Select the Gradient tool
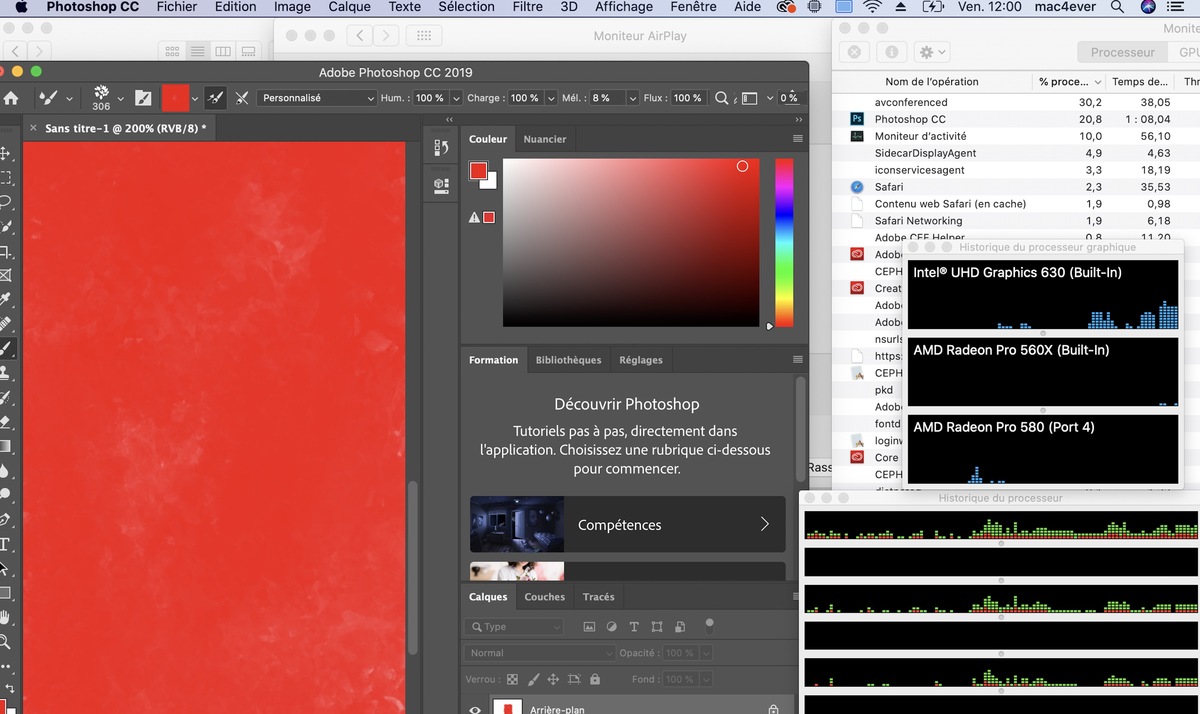The image size is (1200, 714). click(5, 446)
